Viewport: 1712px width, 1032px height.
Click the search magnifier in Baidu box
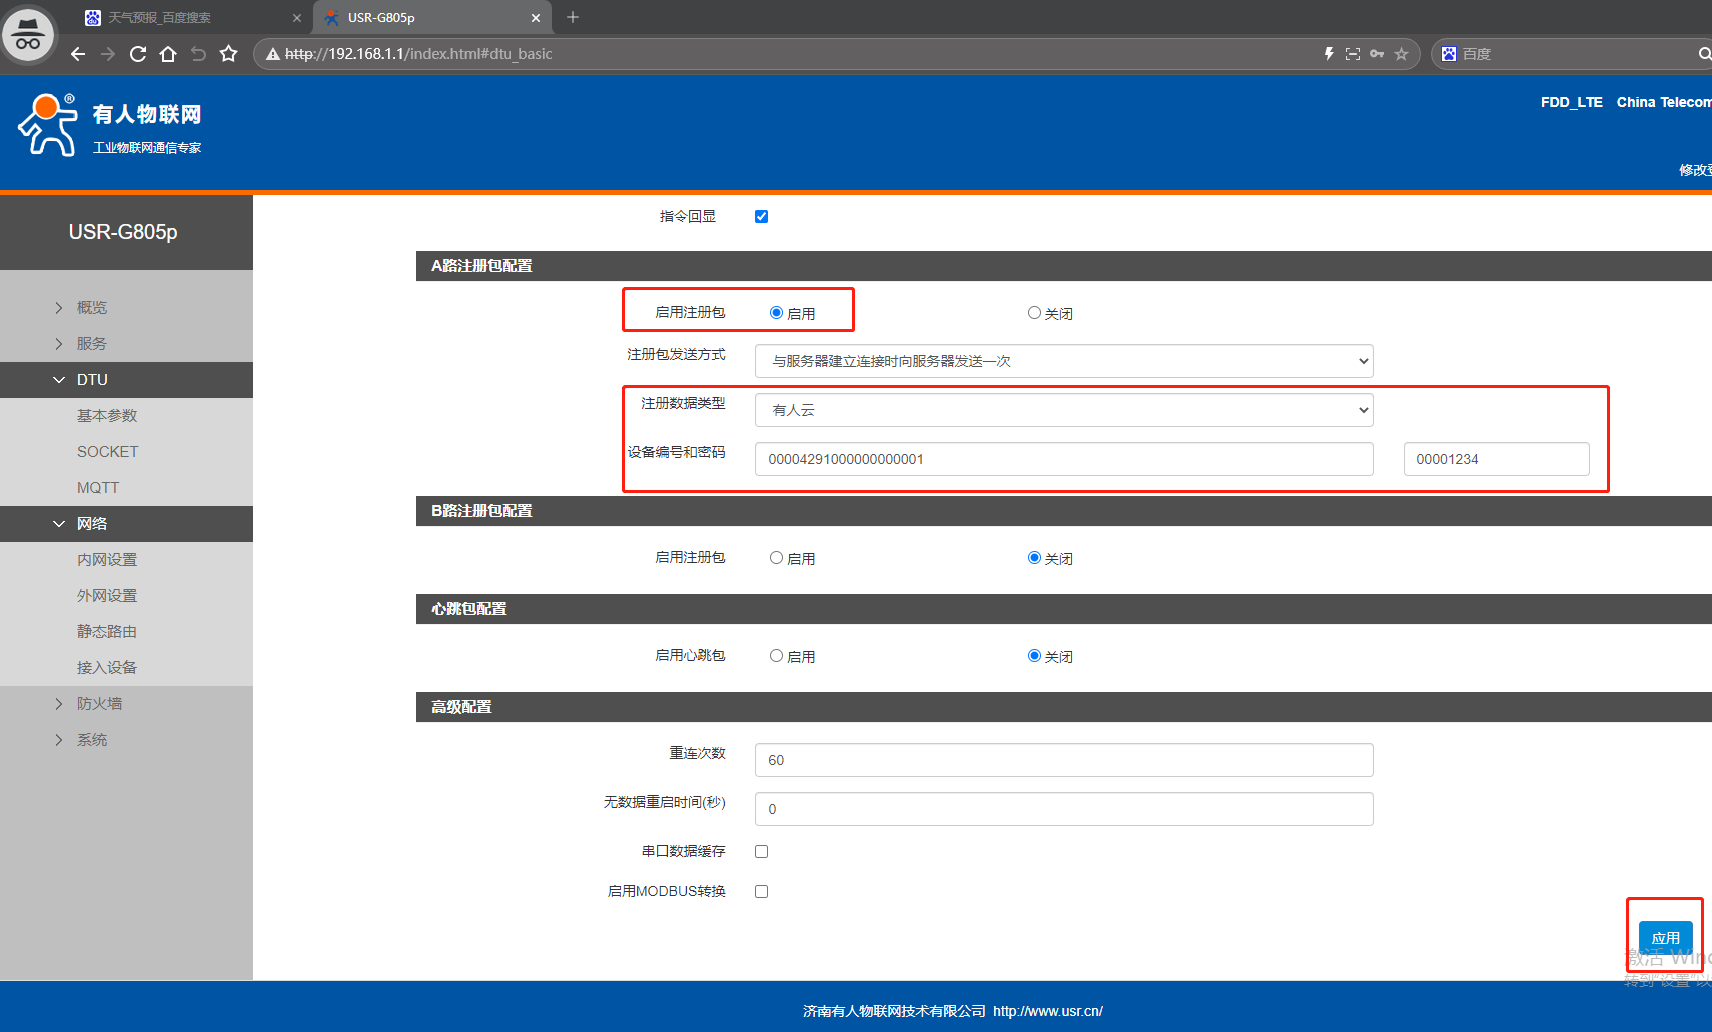coord(1704,54)
